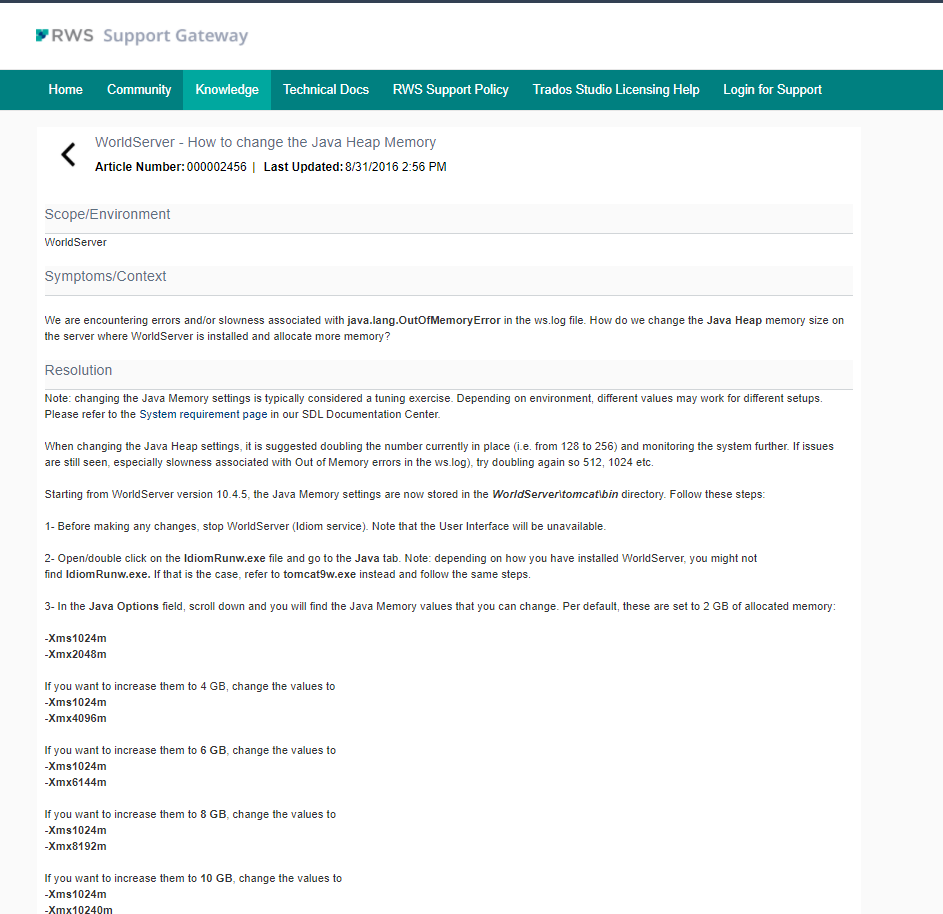943x914 pixels.
Task: Click the -Xmx2048m default value
Action: pos(75,654)
